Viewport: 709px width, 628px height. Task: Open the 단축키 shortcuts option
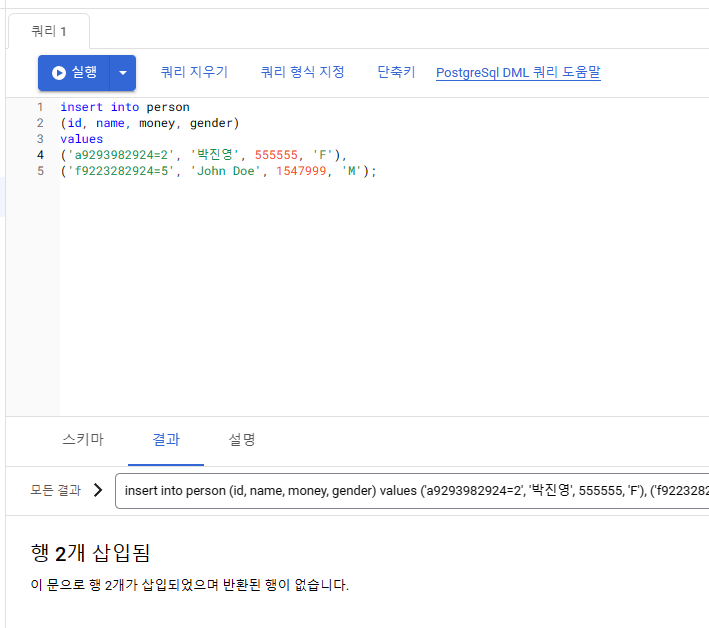point(396,72)
